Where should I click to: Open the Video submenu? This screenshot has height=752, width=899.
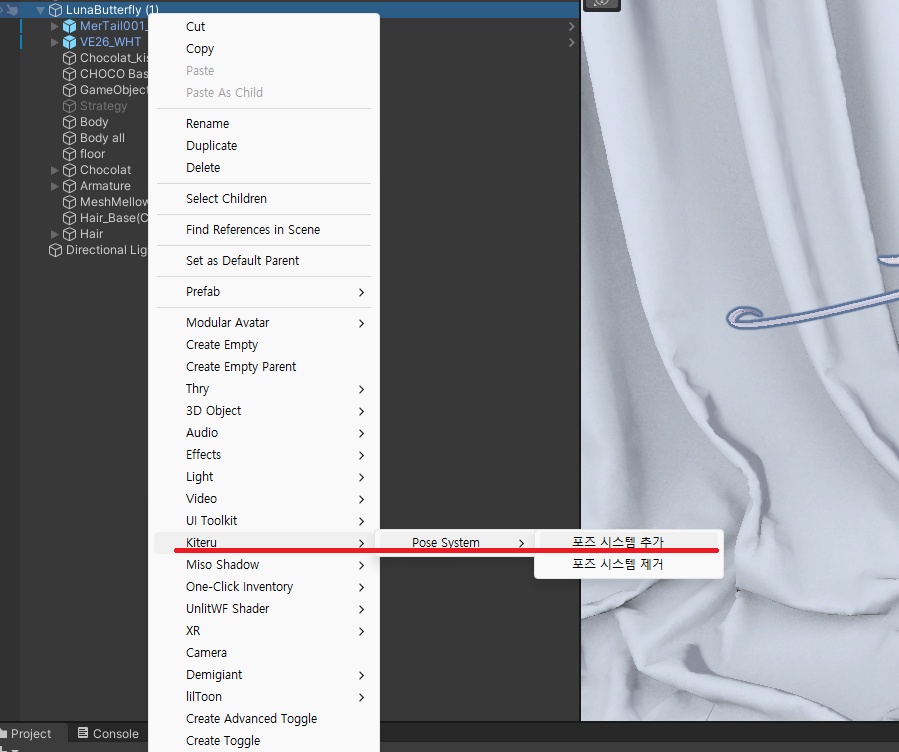(x=264, y=499)
